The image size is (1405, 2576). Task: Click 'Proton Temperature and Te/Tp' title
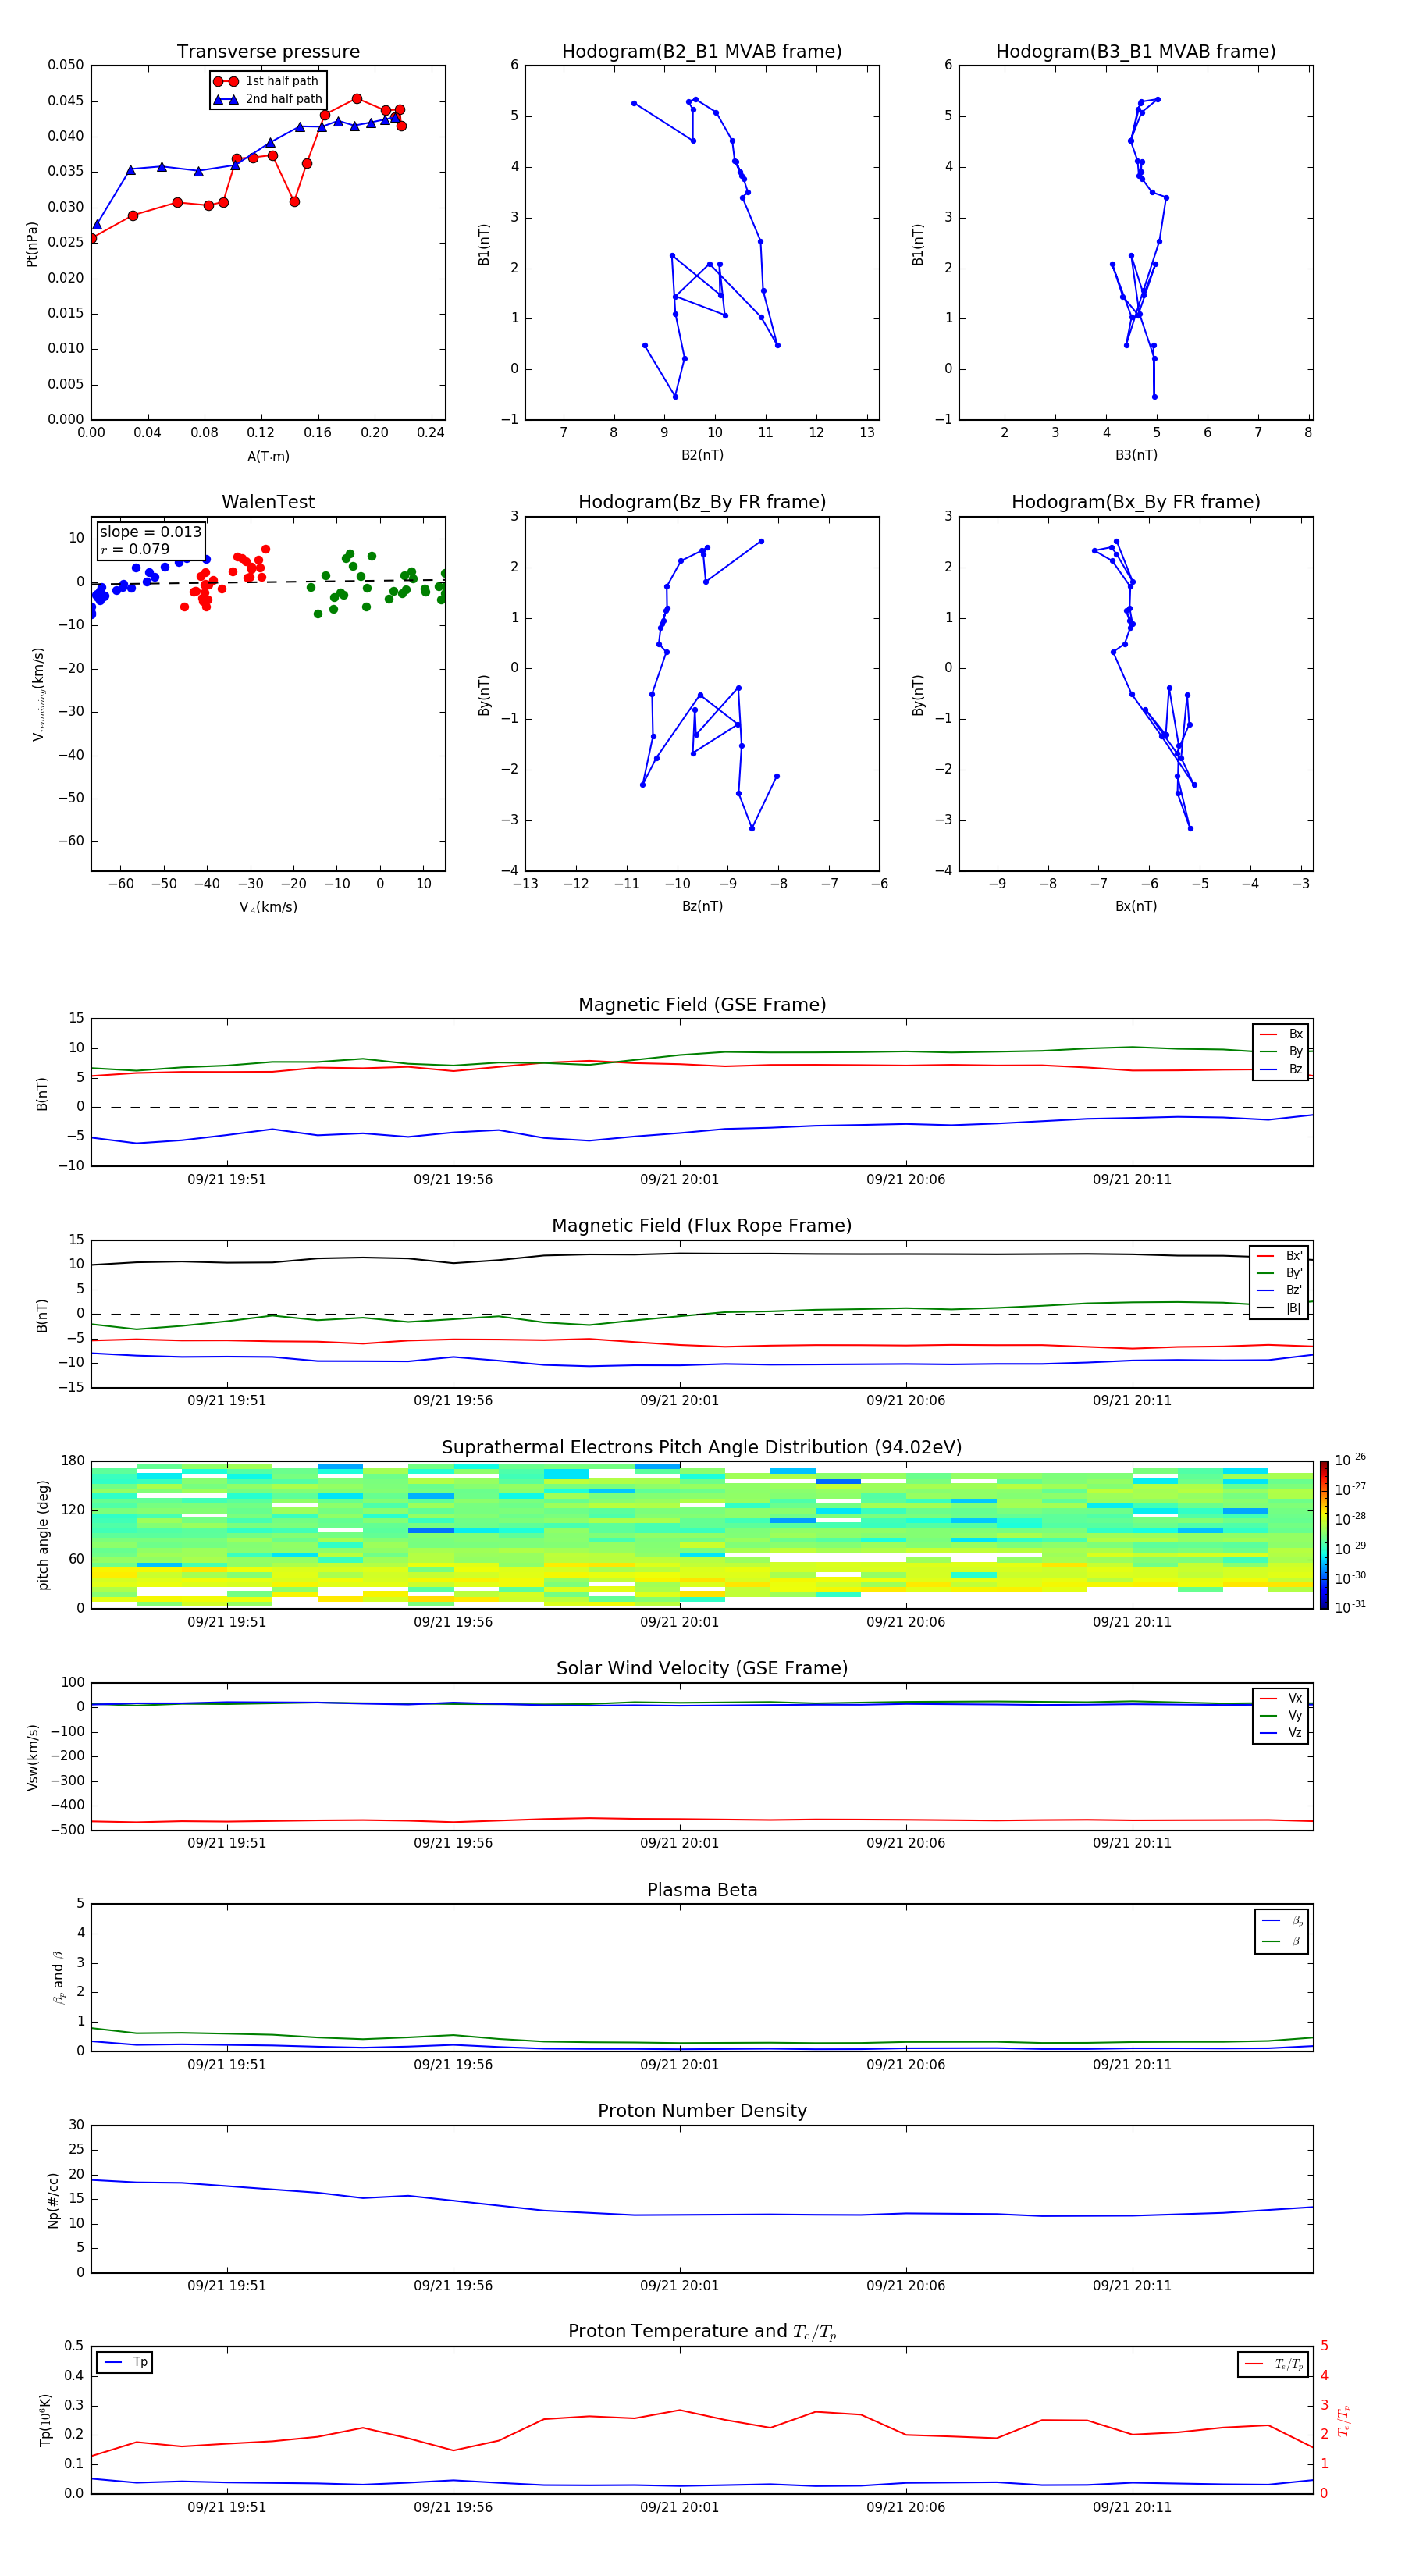coord(702,2331)
